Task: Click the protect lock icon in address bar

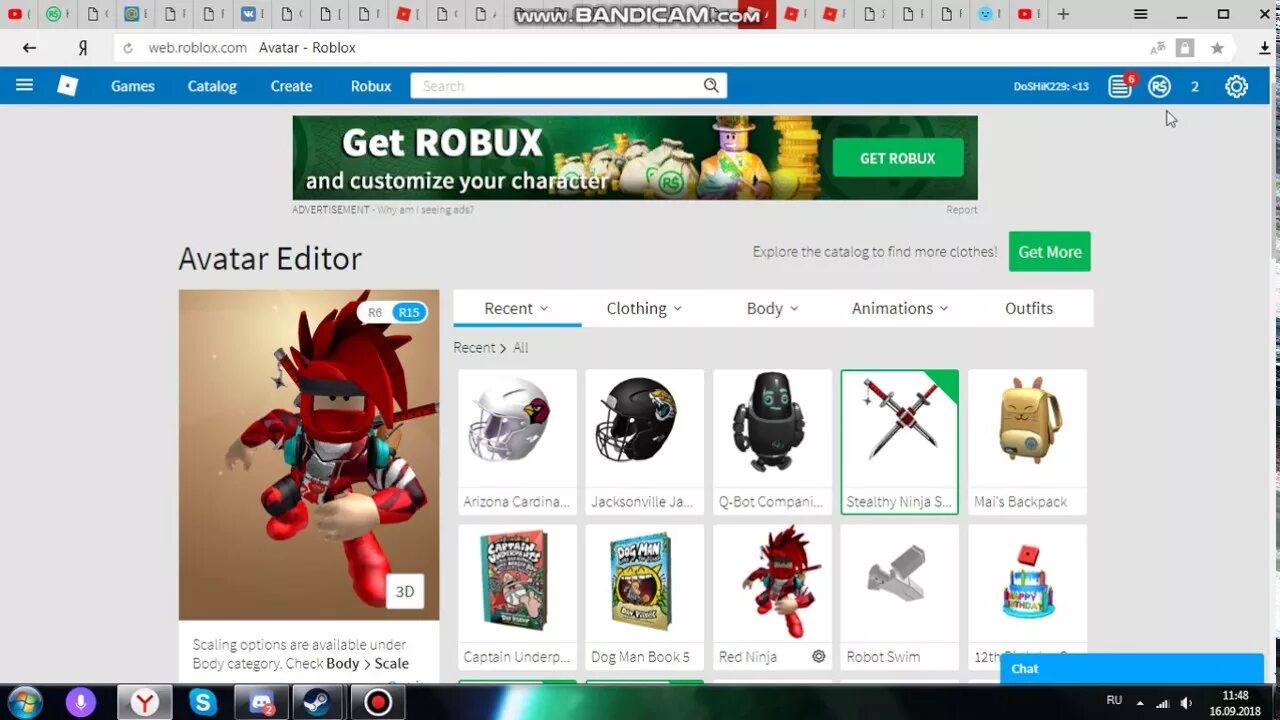Action: pos(1185,48)
